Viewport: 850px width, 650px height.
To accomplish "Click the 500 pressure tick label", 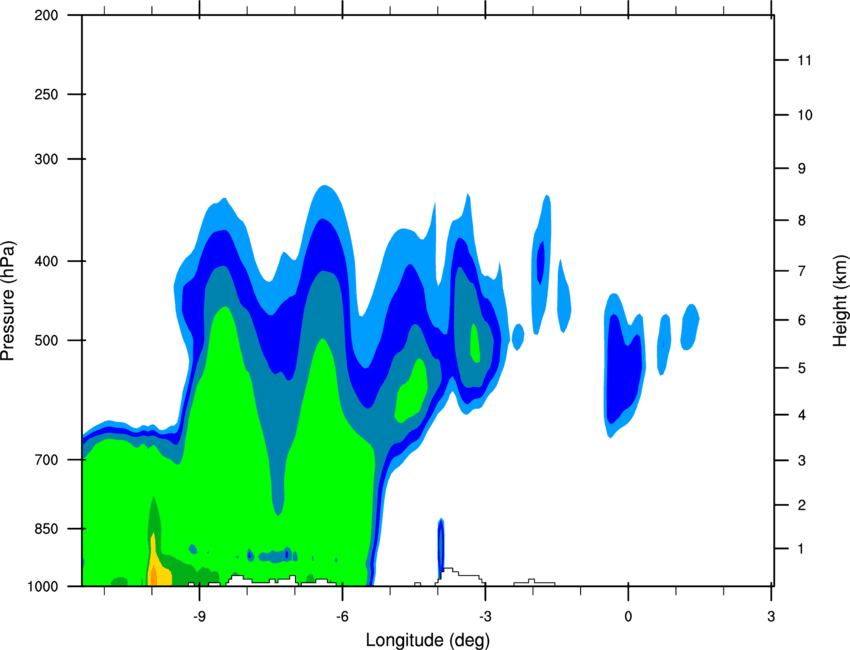I will pyautogui.click(x=46, y=340).
